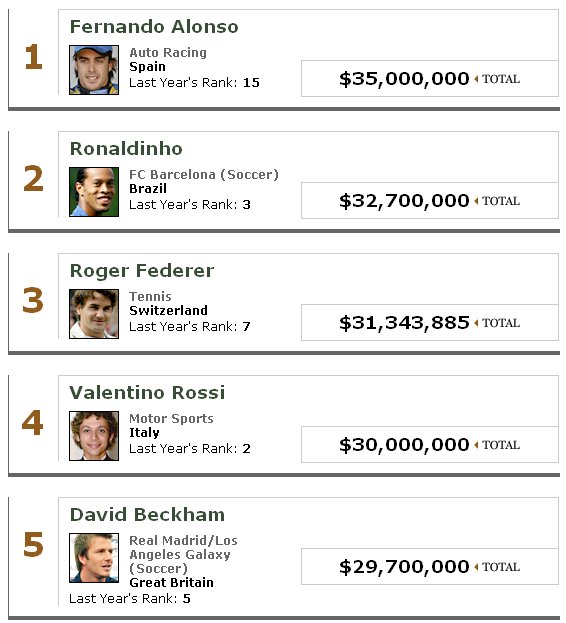566x623 pixels.
Task: Open Ronaldinho's profile photo
Action: click(x=94, y=192)
